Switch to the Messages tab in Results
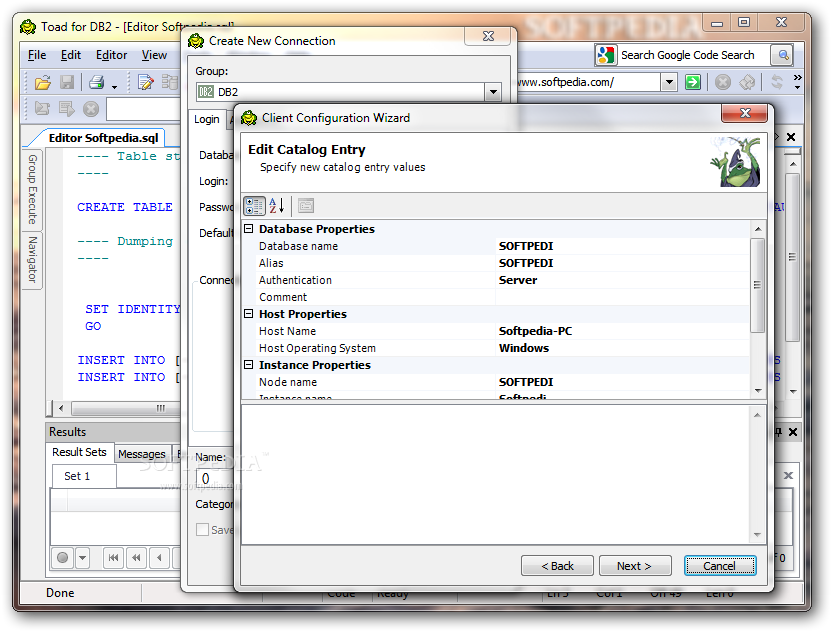The width and height of the screenshot is (832, 632). (x=142, y=454)
